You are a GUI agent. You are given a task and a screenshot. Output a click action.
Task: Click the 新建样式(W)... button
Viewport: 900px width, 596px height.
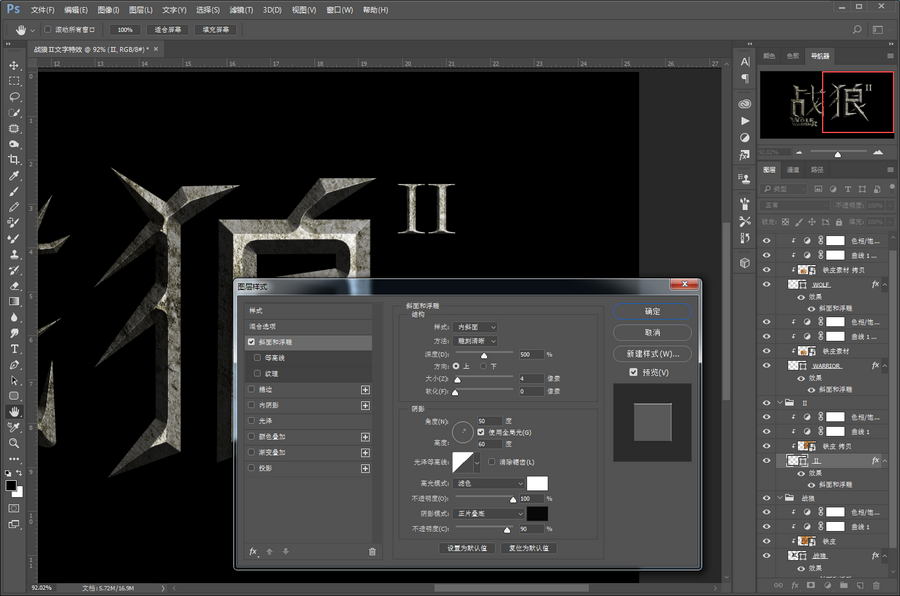(x=652, y=353)
